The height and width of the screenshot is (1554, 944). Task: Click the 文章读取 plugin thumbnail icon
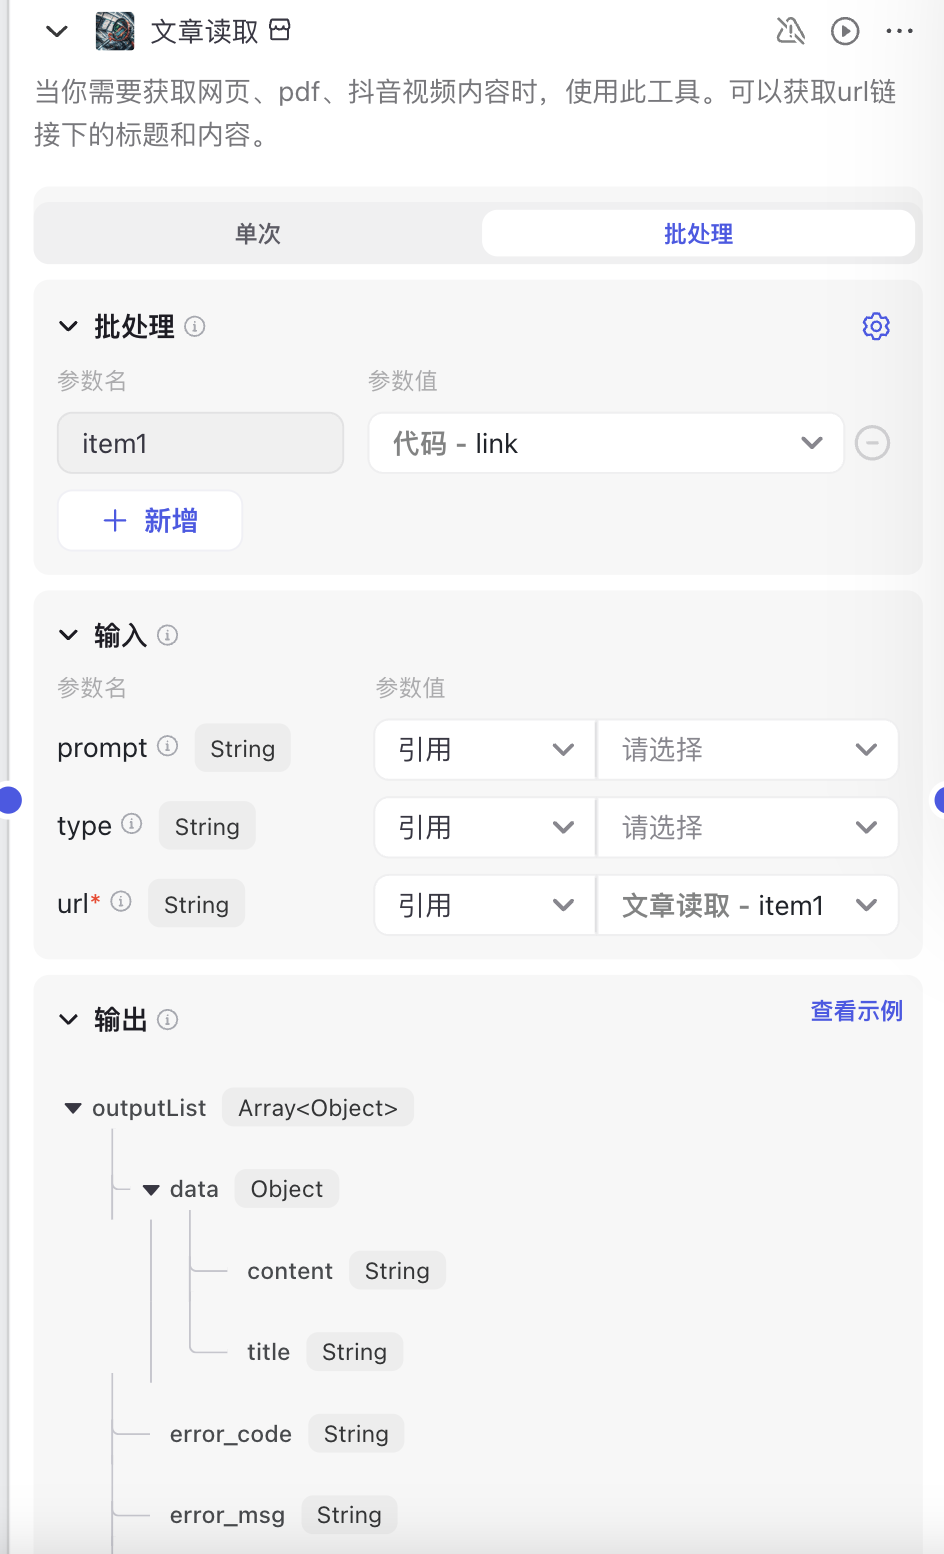[x=115, y=32]
